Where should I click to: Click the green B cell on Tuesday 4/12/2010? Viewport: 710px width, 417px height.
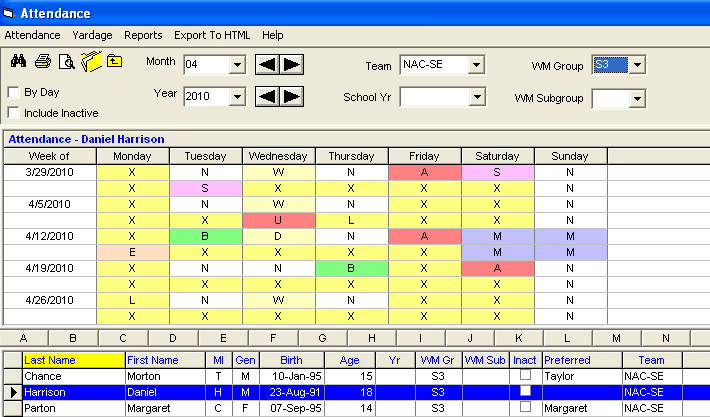click(x=206, y=236)
